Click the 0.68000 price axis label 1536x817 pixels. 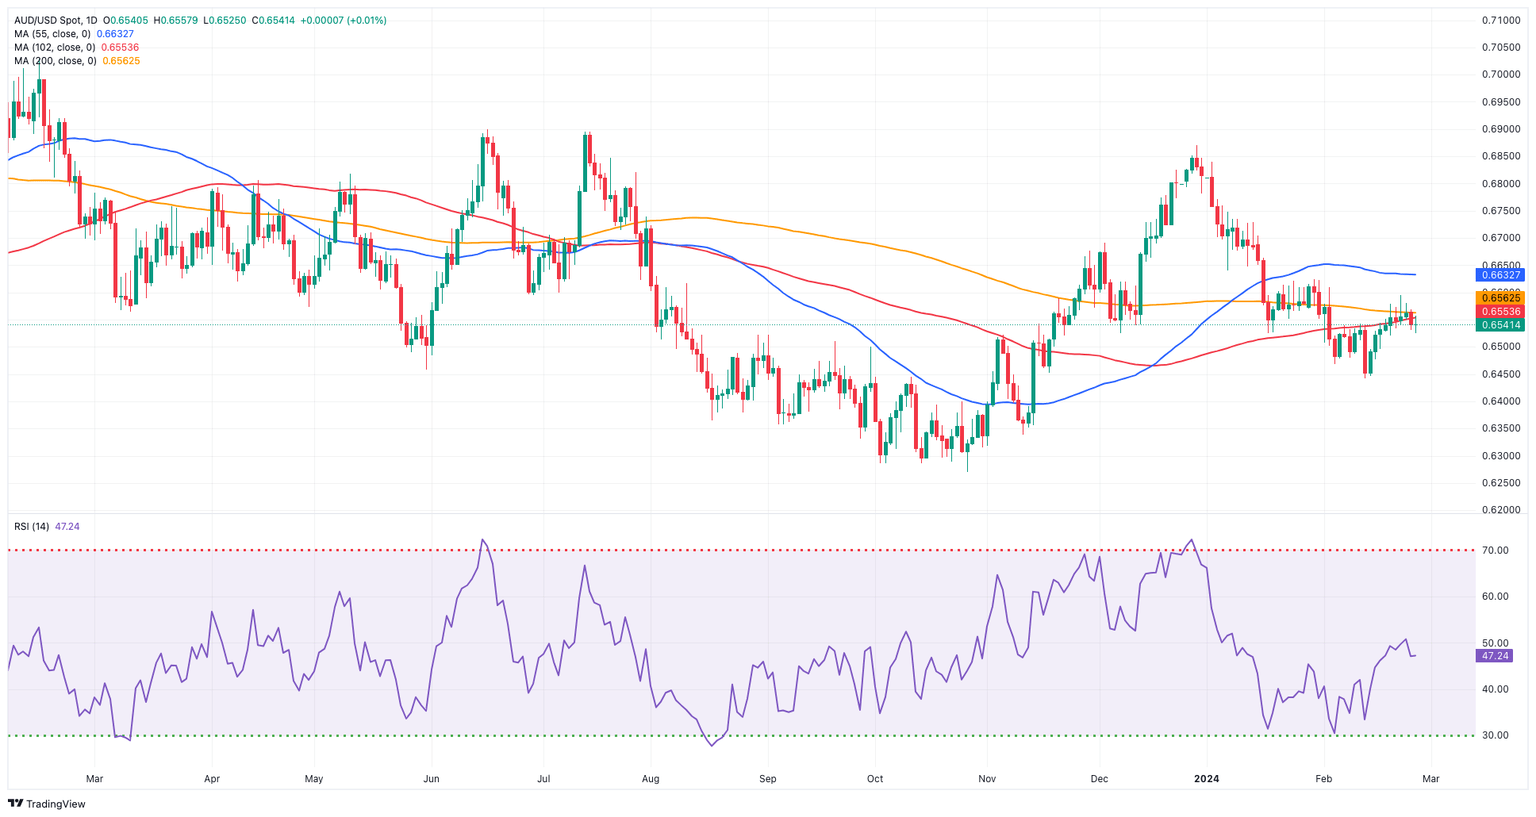click(1501, 184)
